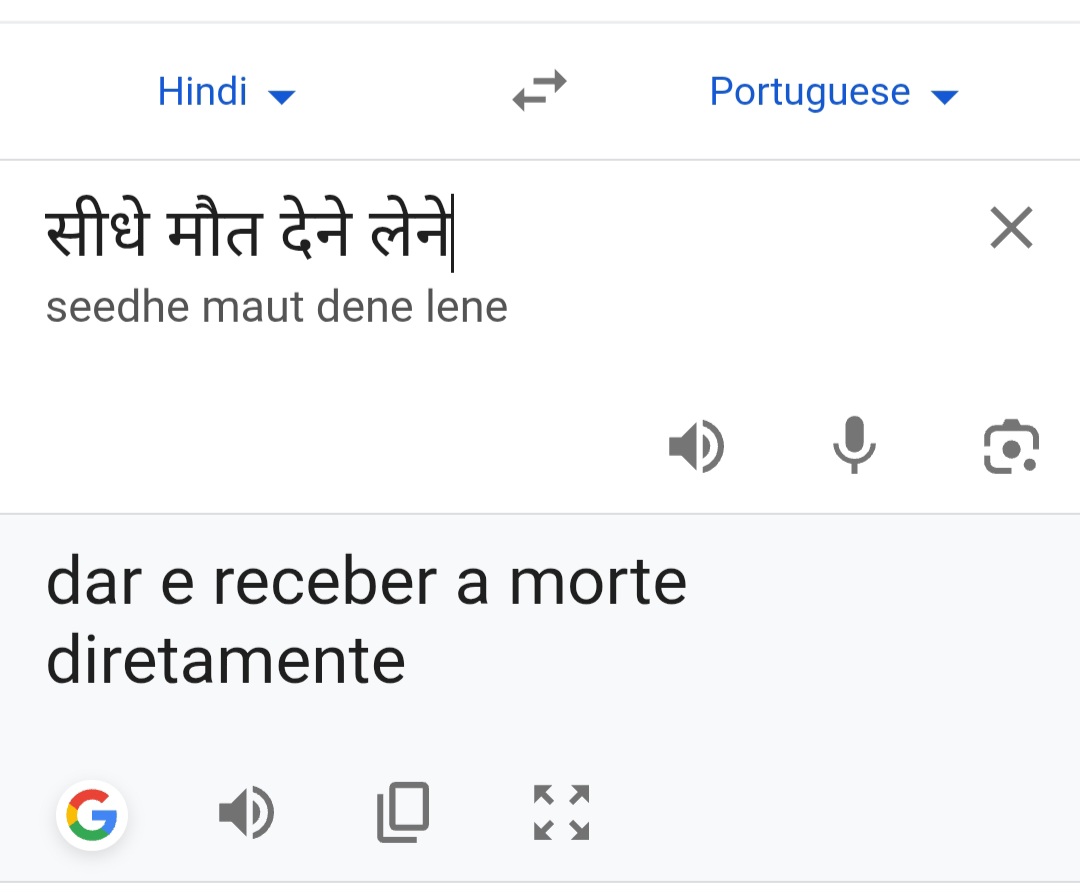Listen to the Hindi source text
The height and width of the screenshot is (892, 1080).
696,446
